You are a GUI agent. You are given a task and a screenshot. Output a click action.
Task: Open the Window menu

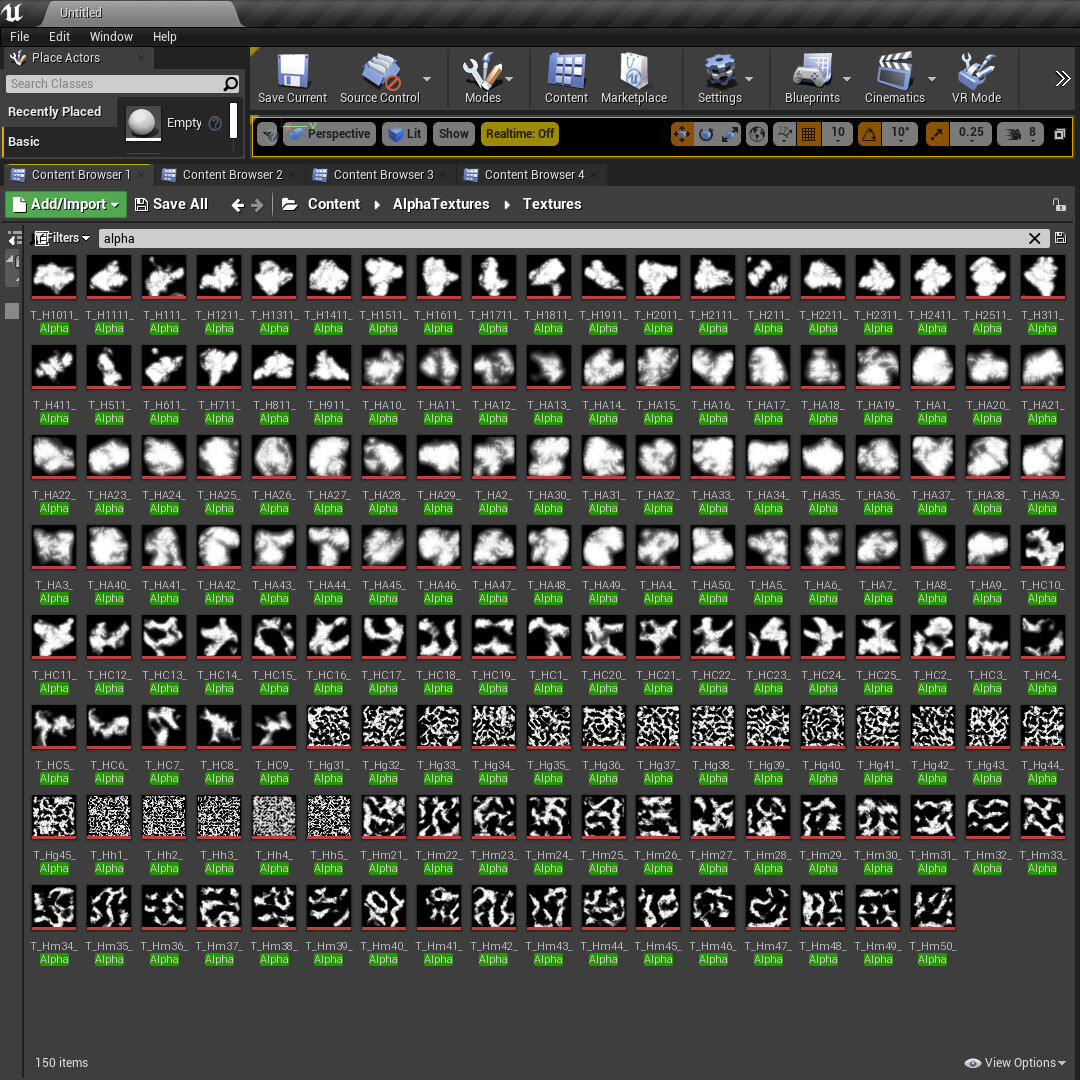pos(111,37)
